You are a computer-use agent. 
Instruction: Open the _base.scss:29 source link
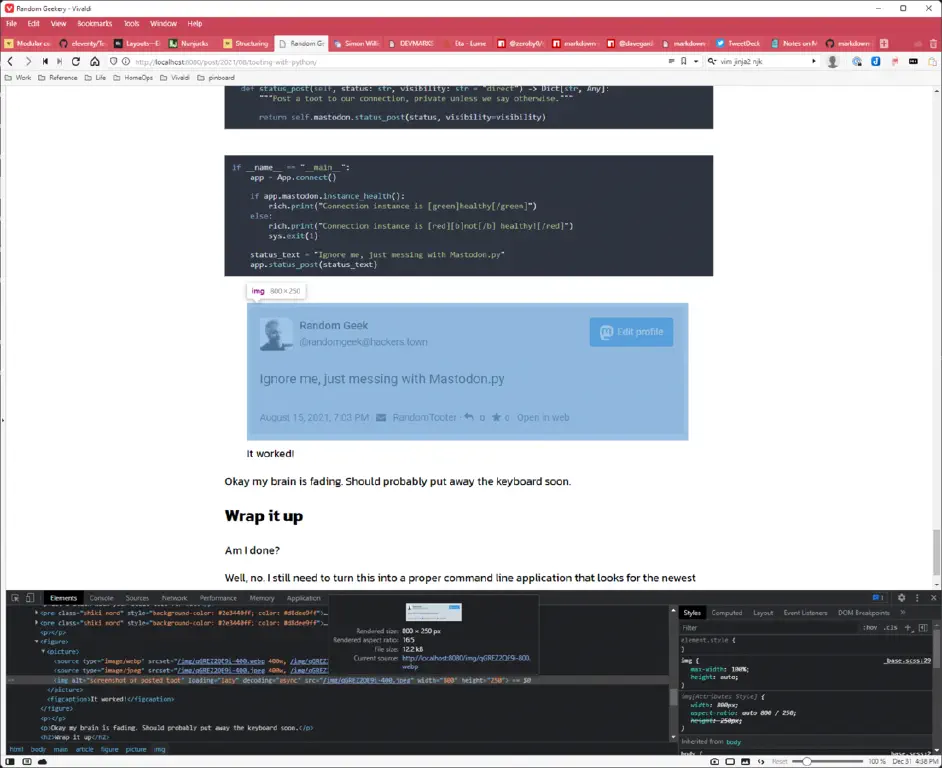(908, 660)
